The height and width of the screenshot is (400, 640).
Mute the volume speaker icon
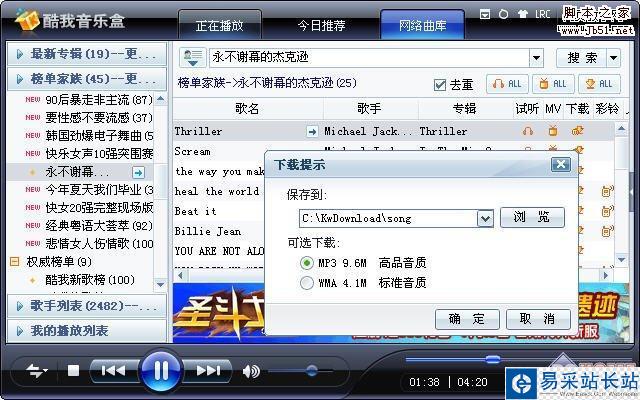coord(251,371)
